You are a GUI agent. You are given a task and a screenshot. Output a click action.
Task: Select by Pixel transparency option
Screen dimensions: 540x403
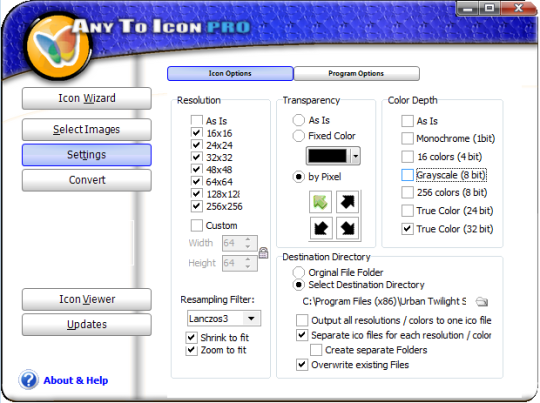(299, 177)
